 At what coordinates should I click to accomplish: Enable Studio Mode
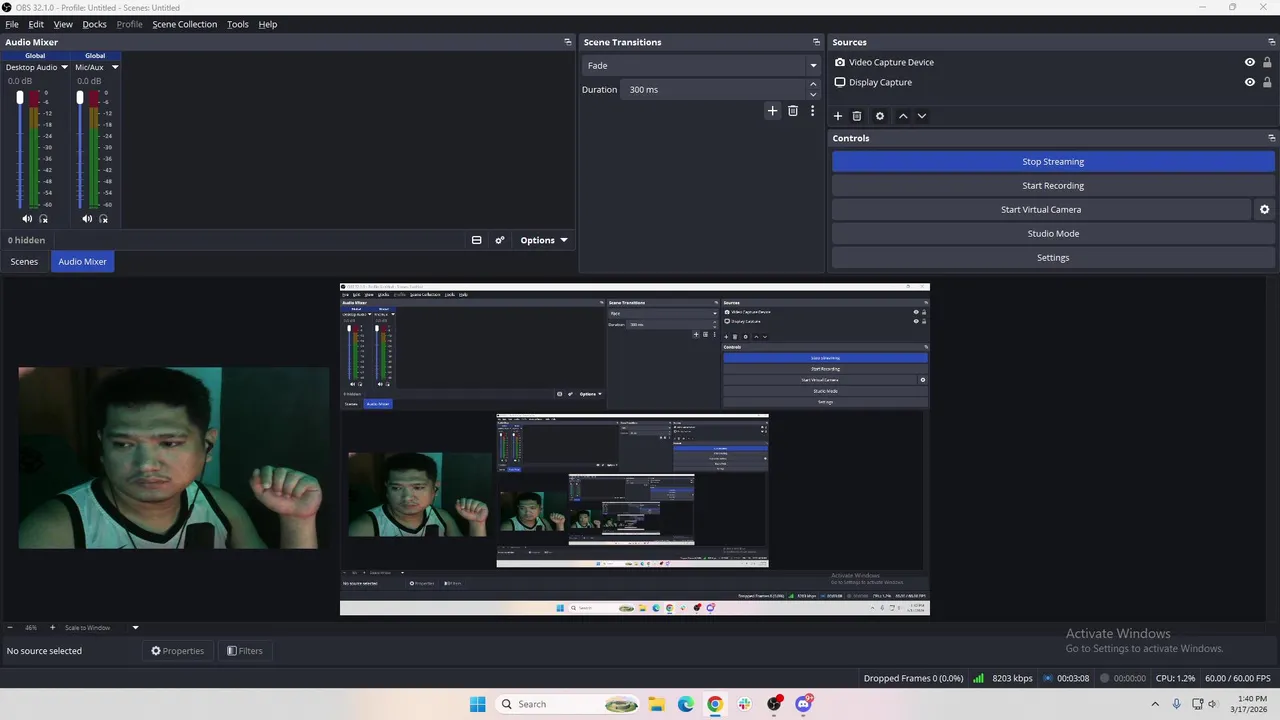click(1053, 234)
